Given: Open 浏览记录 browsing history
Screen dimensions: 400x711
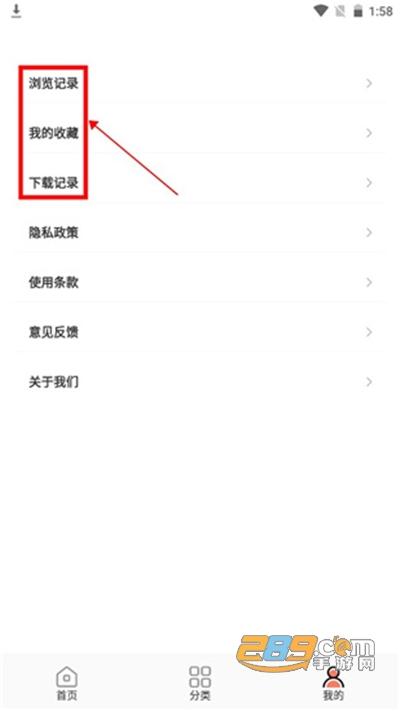Looking at the screenshot, I should (x=200, y=83).
